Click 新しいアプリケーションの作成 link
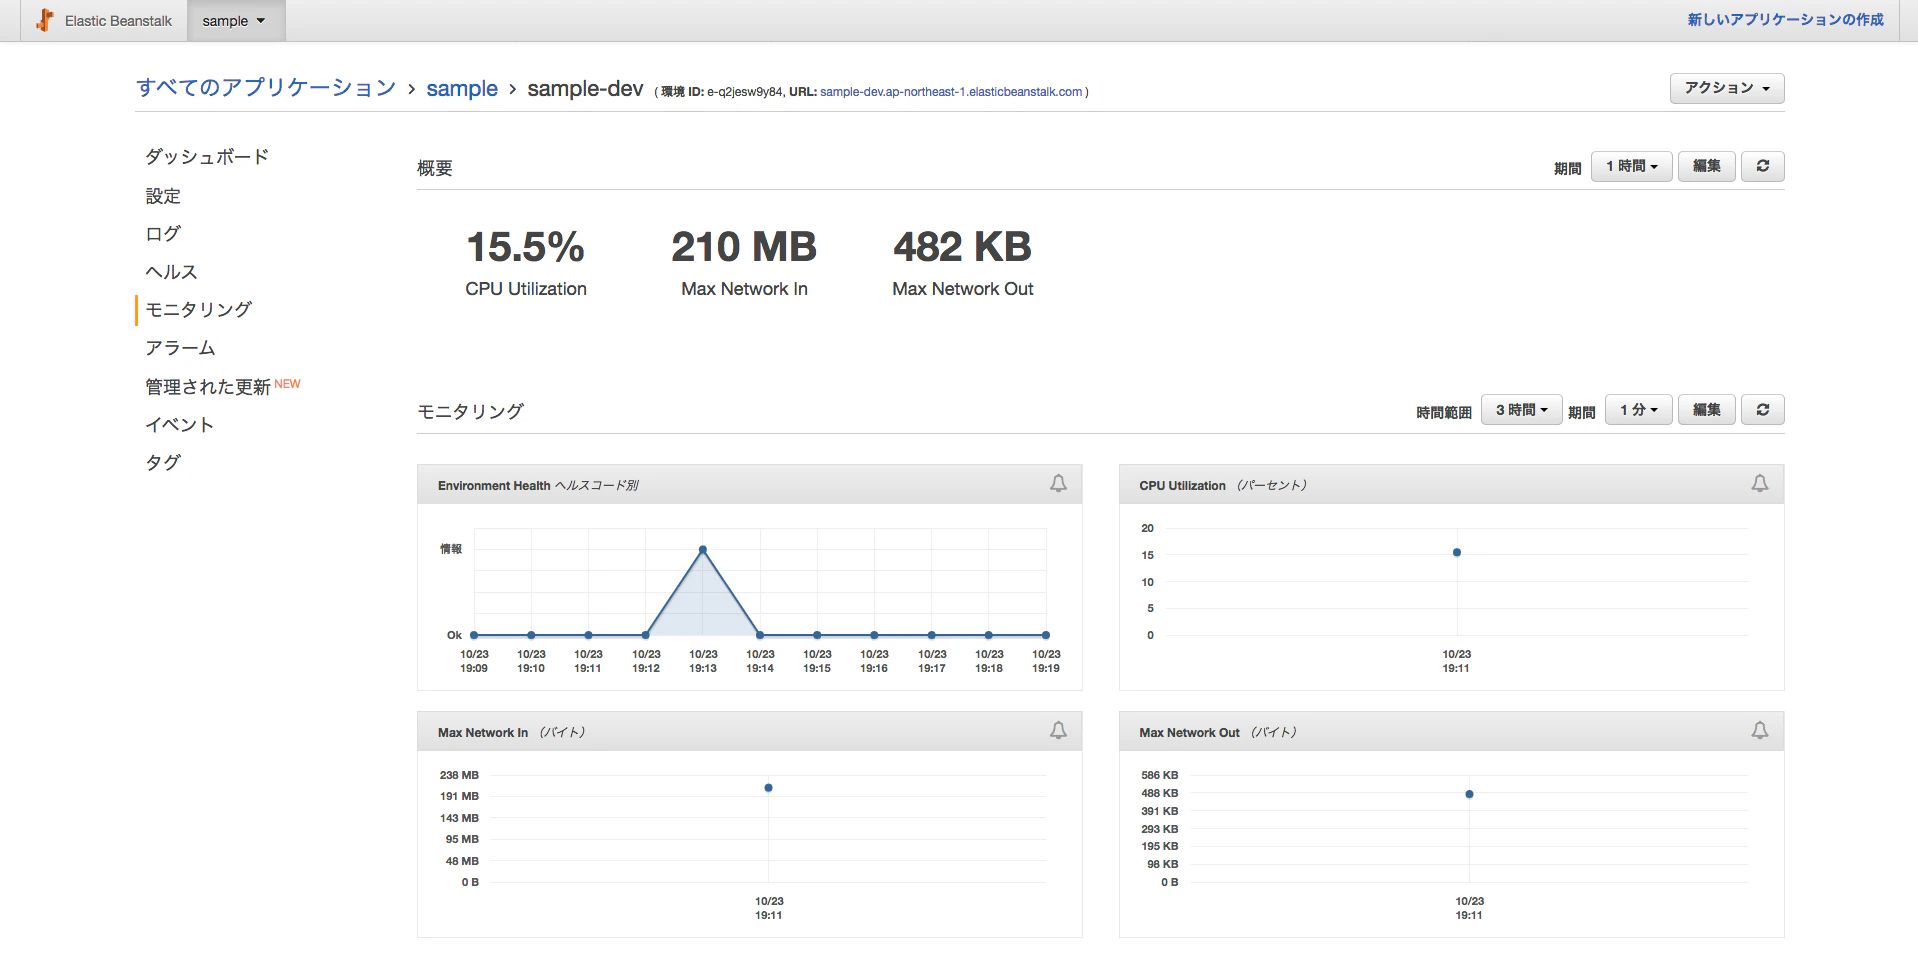This screenshot has width=1918, height=966. coord(1786,20)
